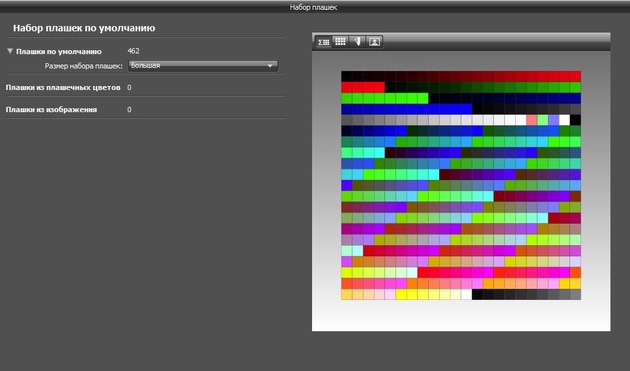Switch to the default patches grid icon

(x=340, y=41)
